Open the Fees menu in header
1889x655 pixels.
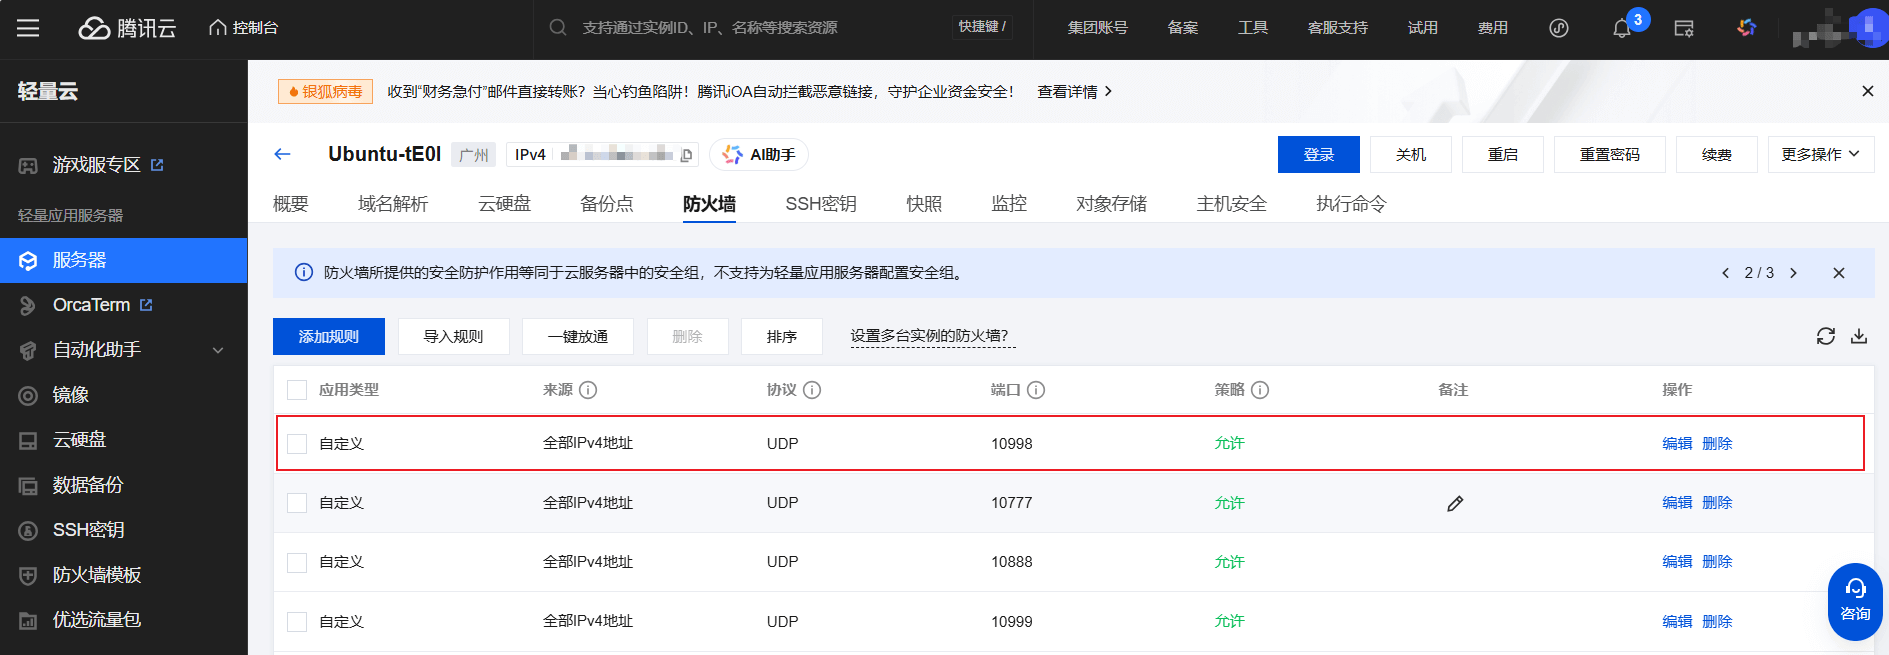tap(1492, 28)
